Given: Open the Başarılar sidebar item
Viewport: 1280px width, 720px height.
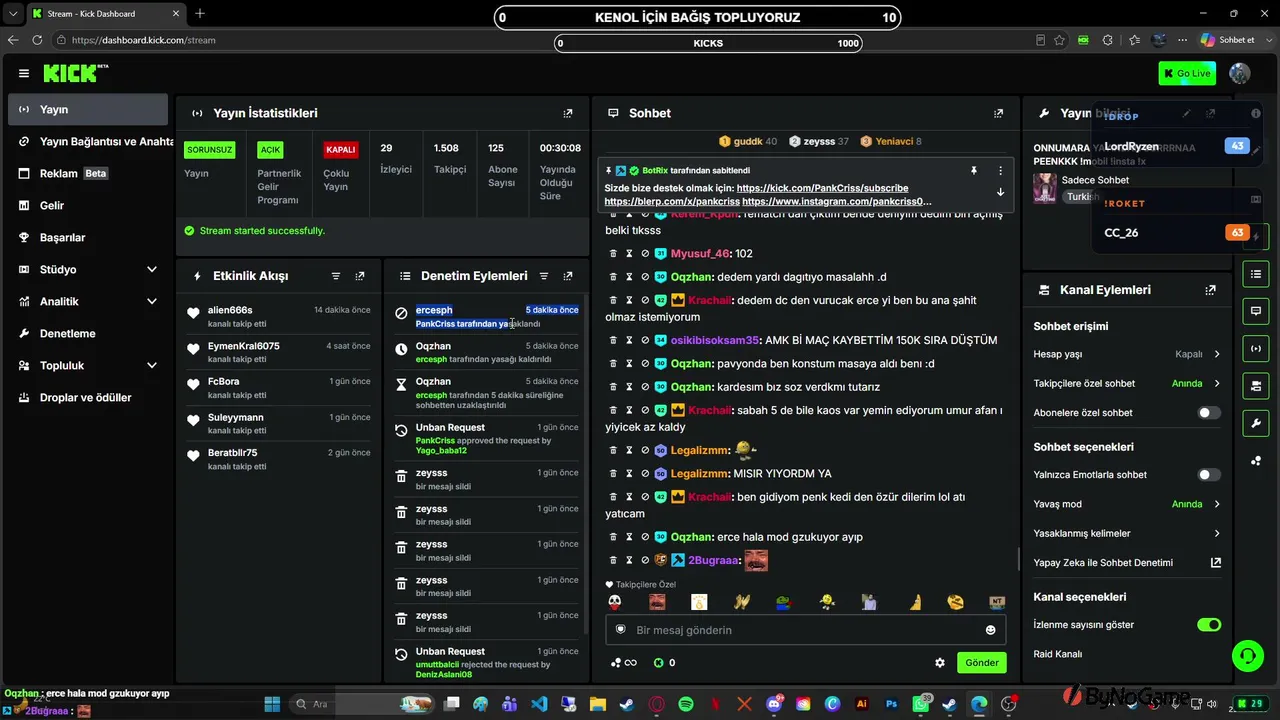Looking at the screenshot, I should (x=88, y=237).
